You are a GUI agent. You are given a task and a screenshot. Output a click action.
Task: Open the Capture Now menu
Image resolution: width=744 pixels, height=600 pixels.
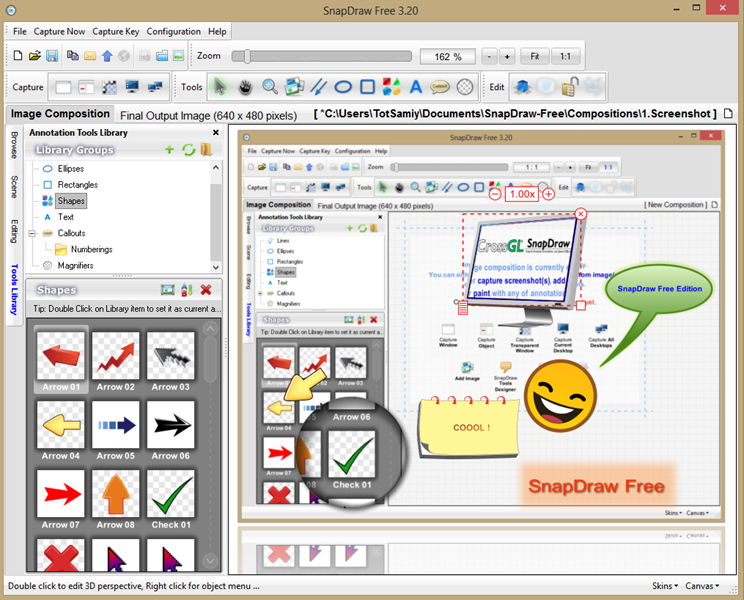pyautogui.click(x=59, y=31)
